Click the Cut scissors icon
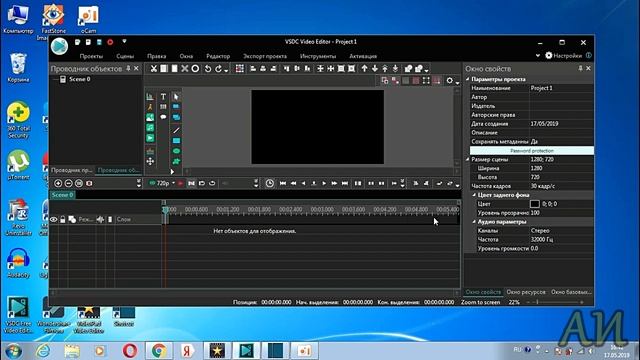The image size is (640, 360). tap(153, 69)
